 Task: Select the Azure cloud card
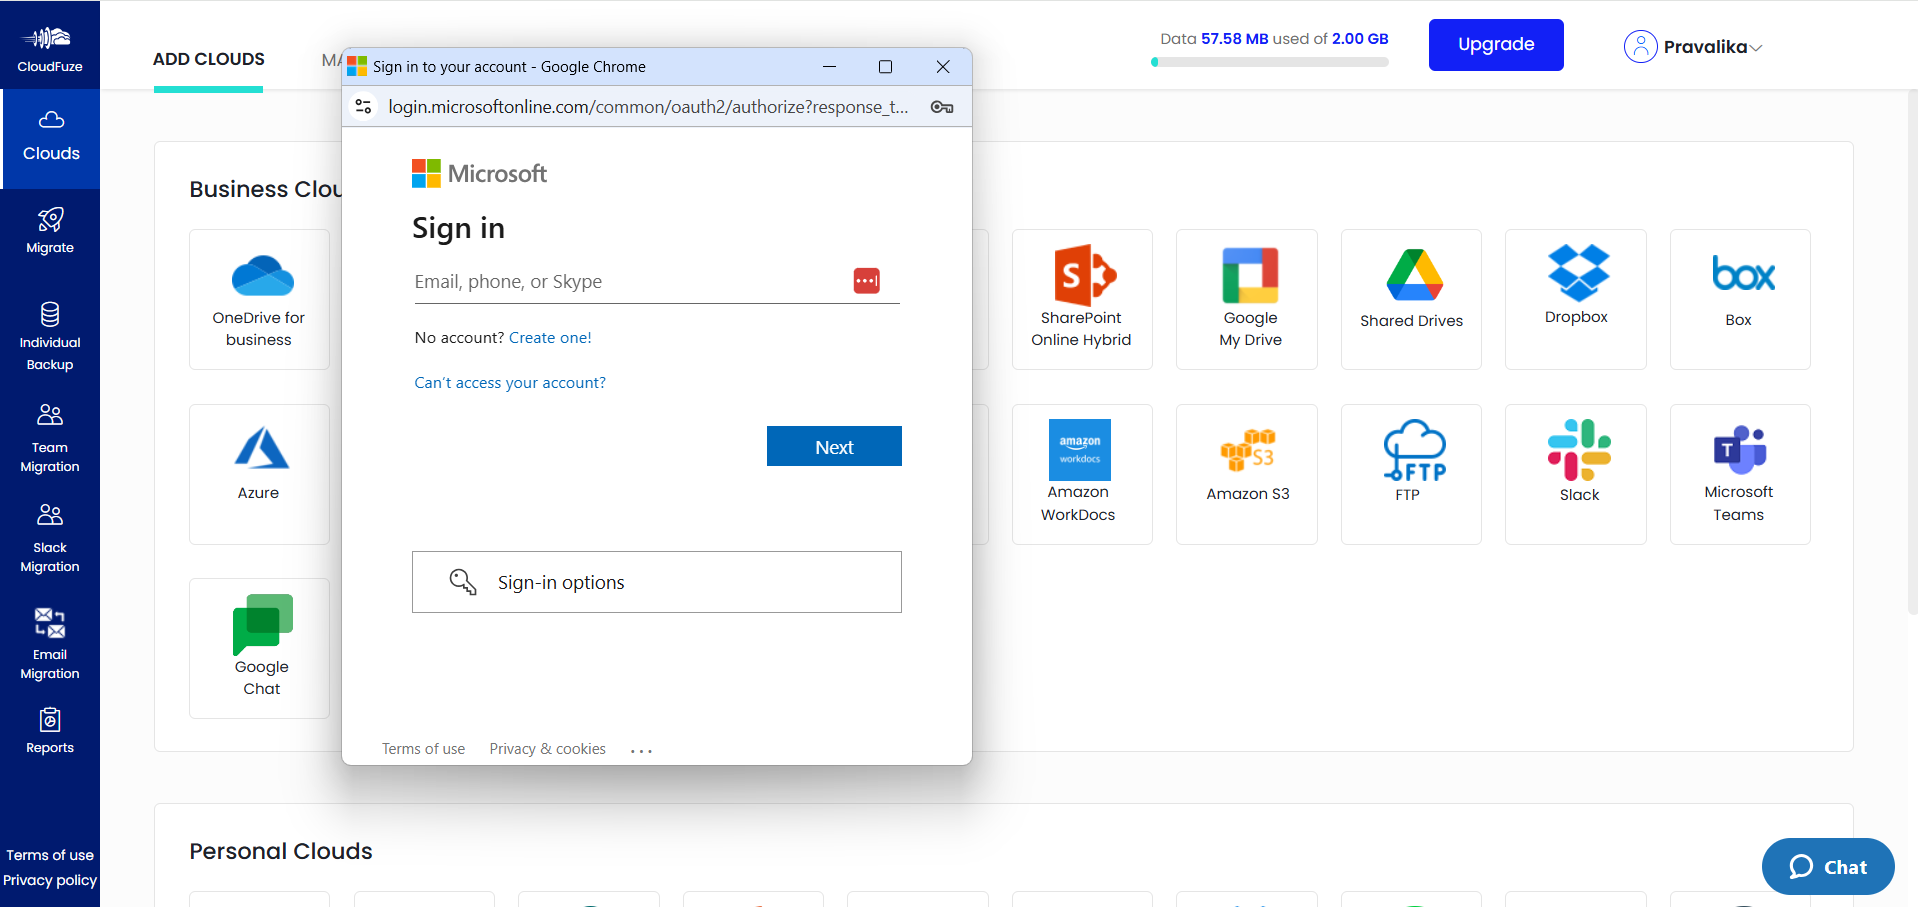259,474
